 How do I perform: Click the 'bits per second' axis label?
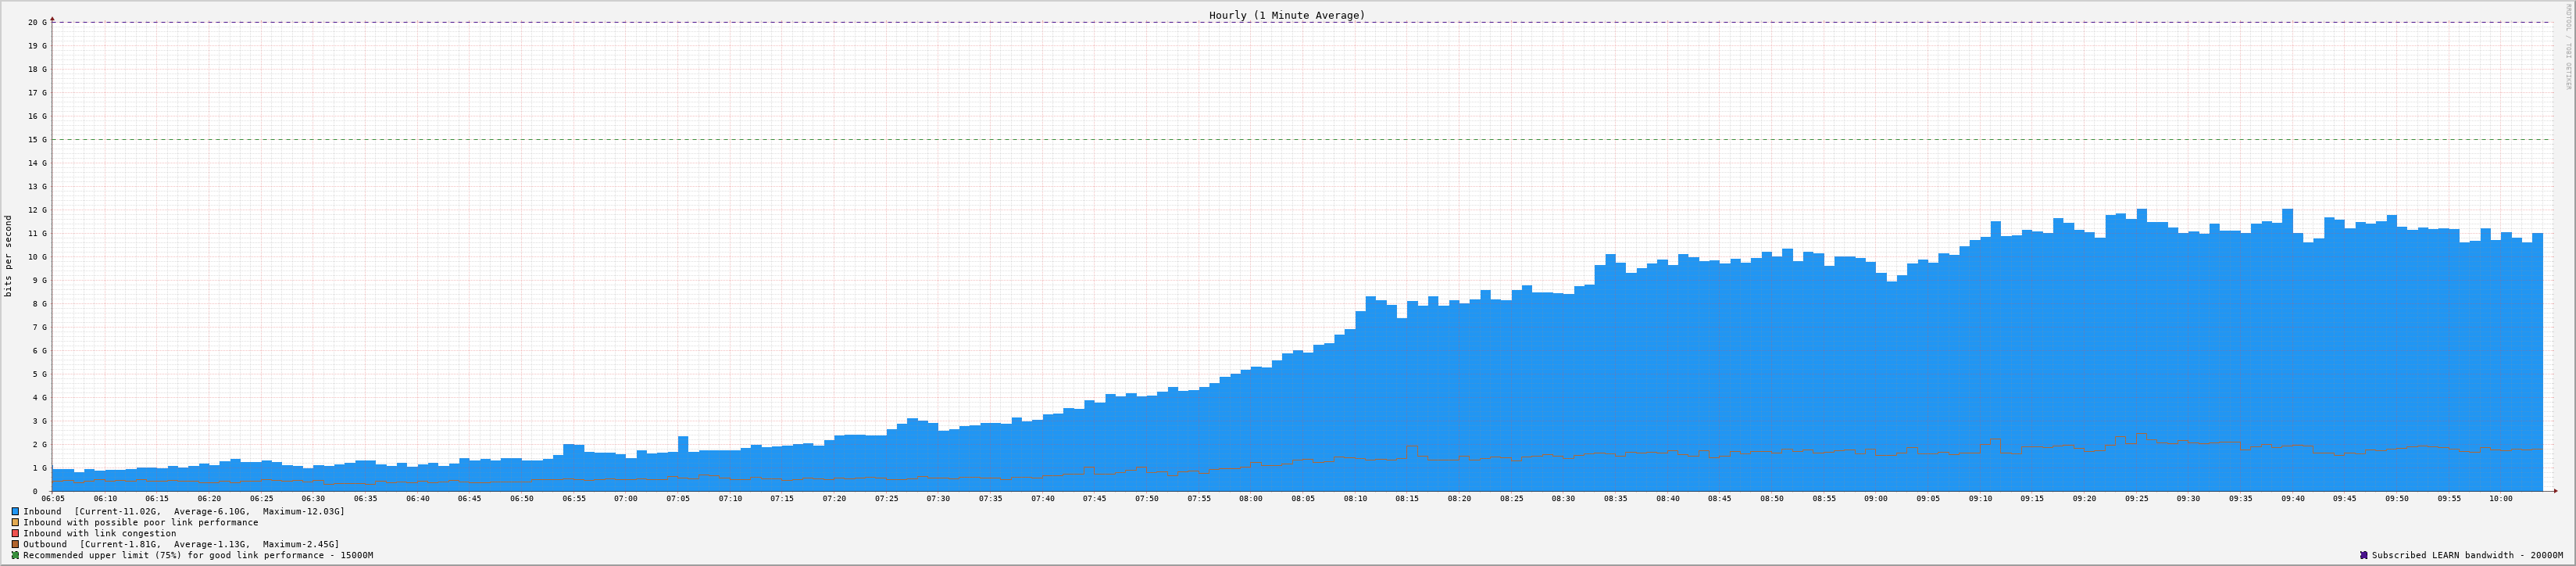[9, 256]
